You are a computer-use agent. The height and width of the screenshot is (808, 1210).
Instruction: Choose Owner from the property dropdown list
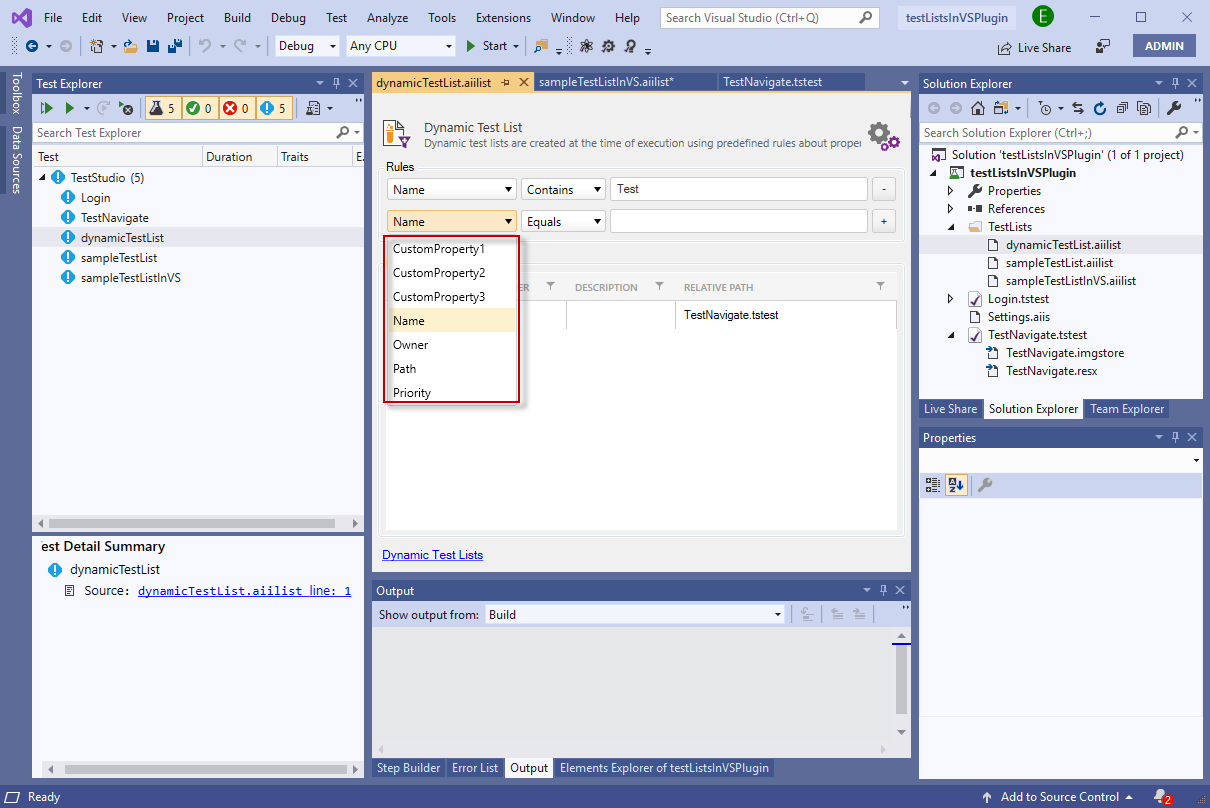451,345
